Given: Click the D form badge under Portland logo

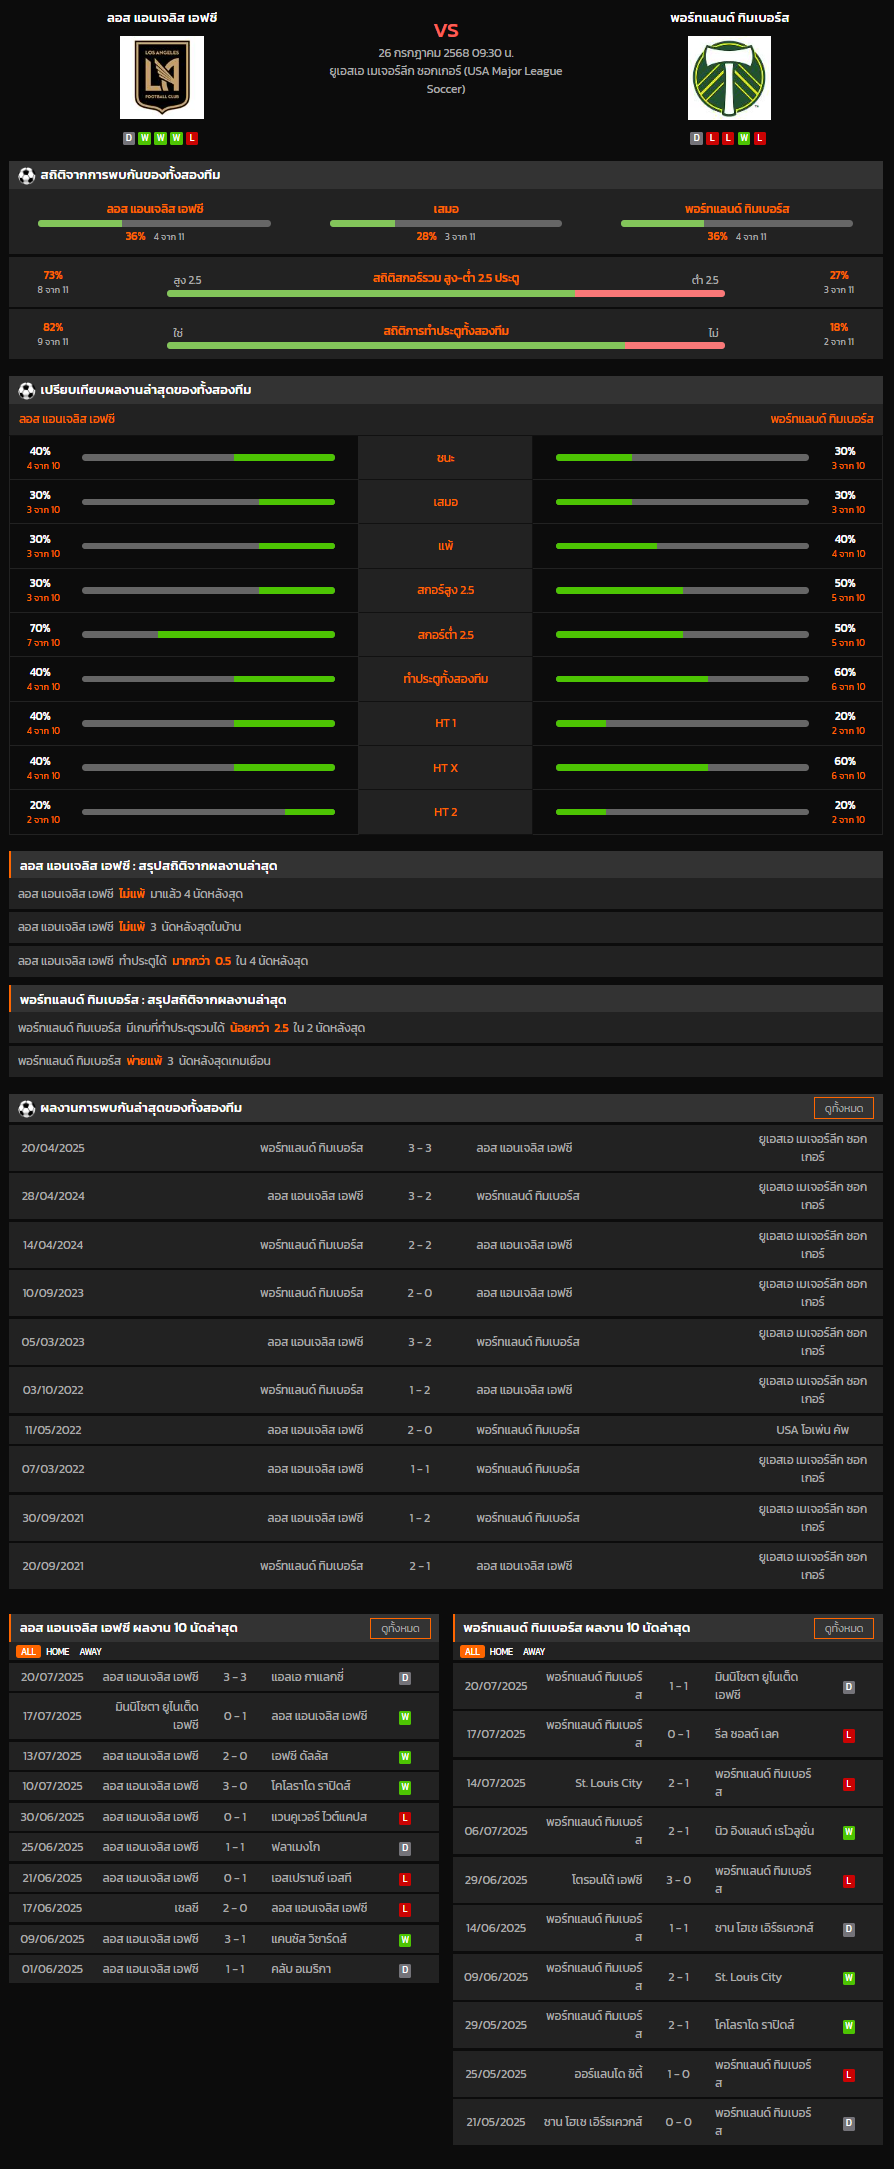Looking at the screenshot, I should [697, 138].
